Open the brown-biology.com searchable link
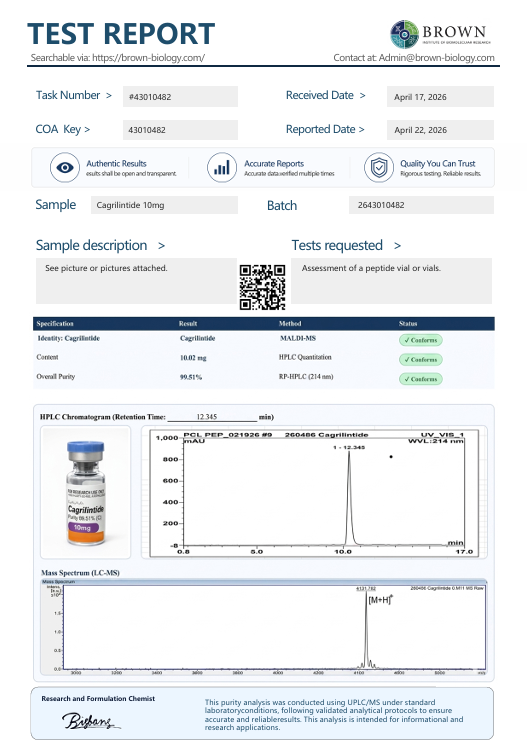 [x=148, y=58]
